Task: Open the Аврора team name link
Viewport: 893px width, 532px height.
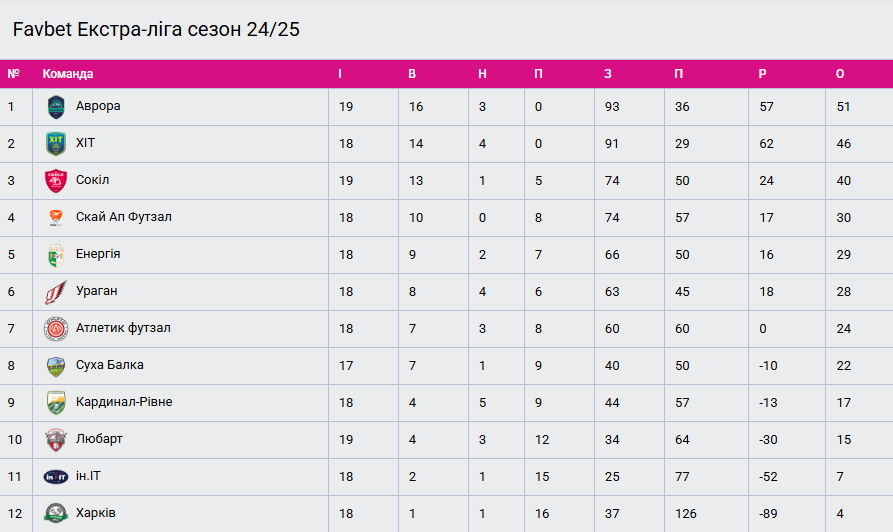Action: 98,106
